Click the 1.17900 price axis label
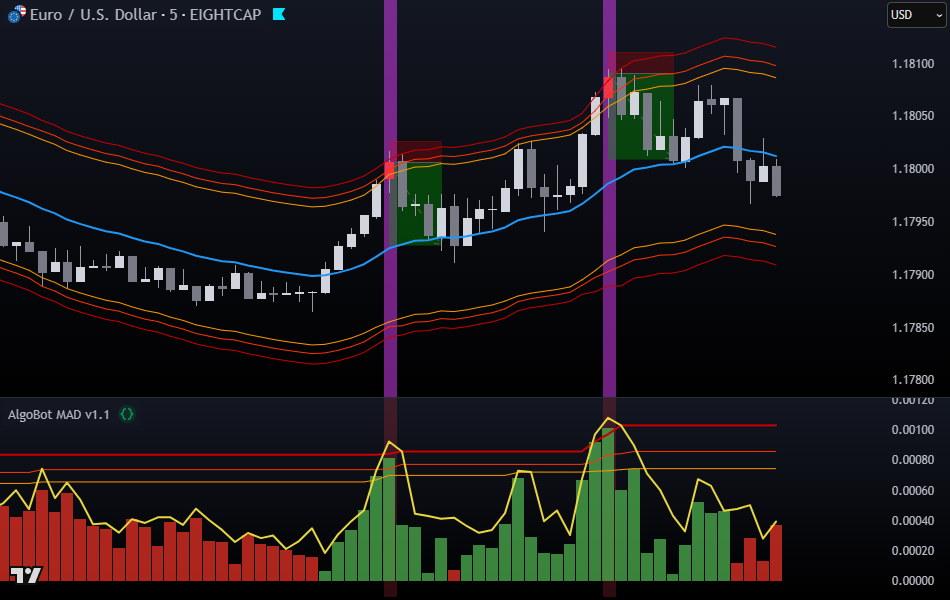This screenshot has height=600, width=950. tap(913, 275)
